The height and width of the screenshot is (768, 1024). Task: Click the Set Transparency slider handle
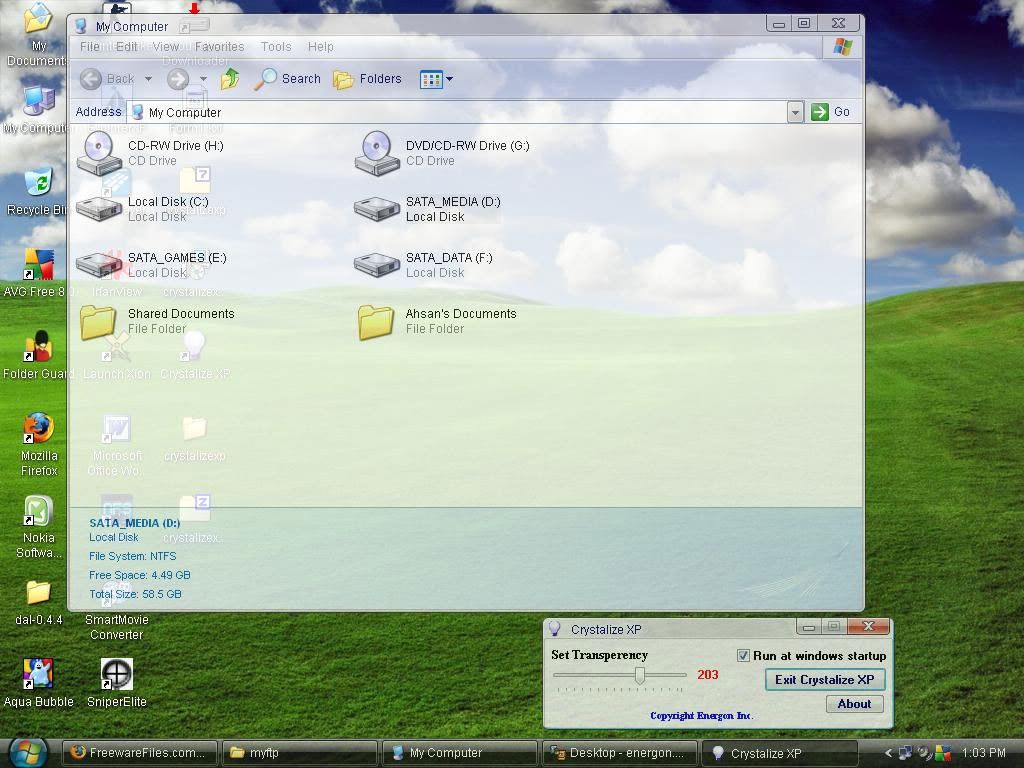pos(640,676)
